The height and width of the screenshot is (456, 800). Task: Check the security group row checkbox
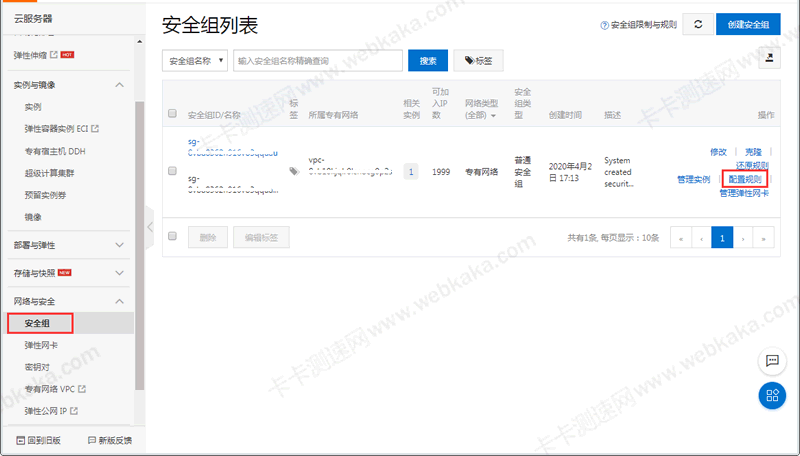tap(172, 170)
